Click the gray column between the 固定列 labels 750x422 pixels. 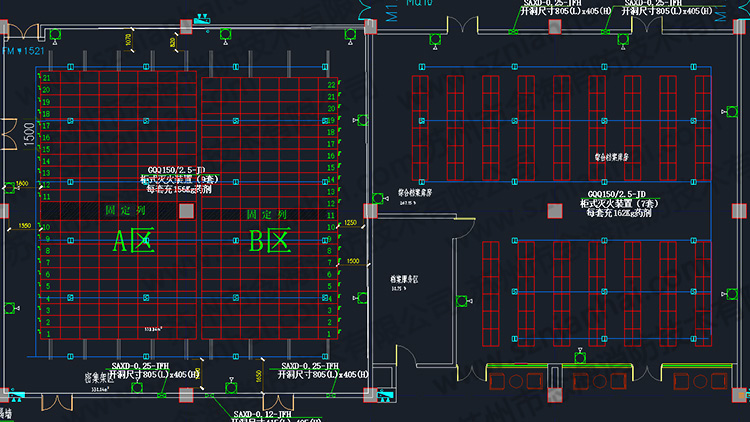(x=186, y=211)
